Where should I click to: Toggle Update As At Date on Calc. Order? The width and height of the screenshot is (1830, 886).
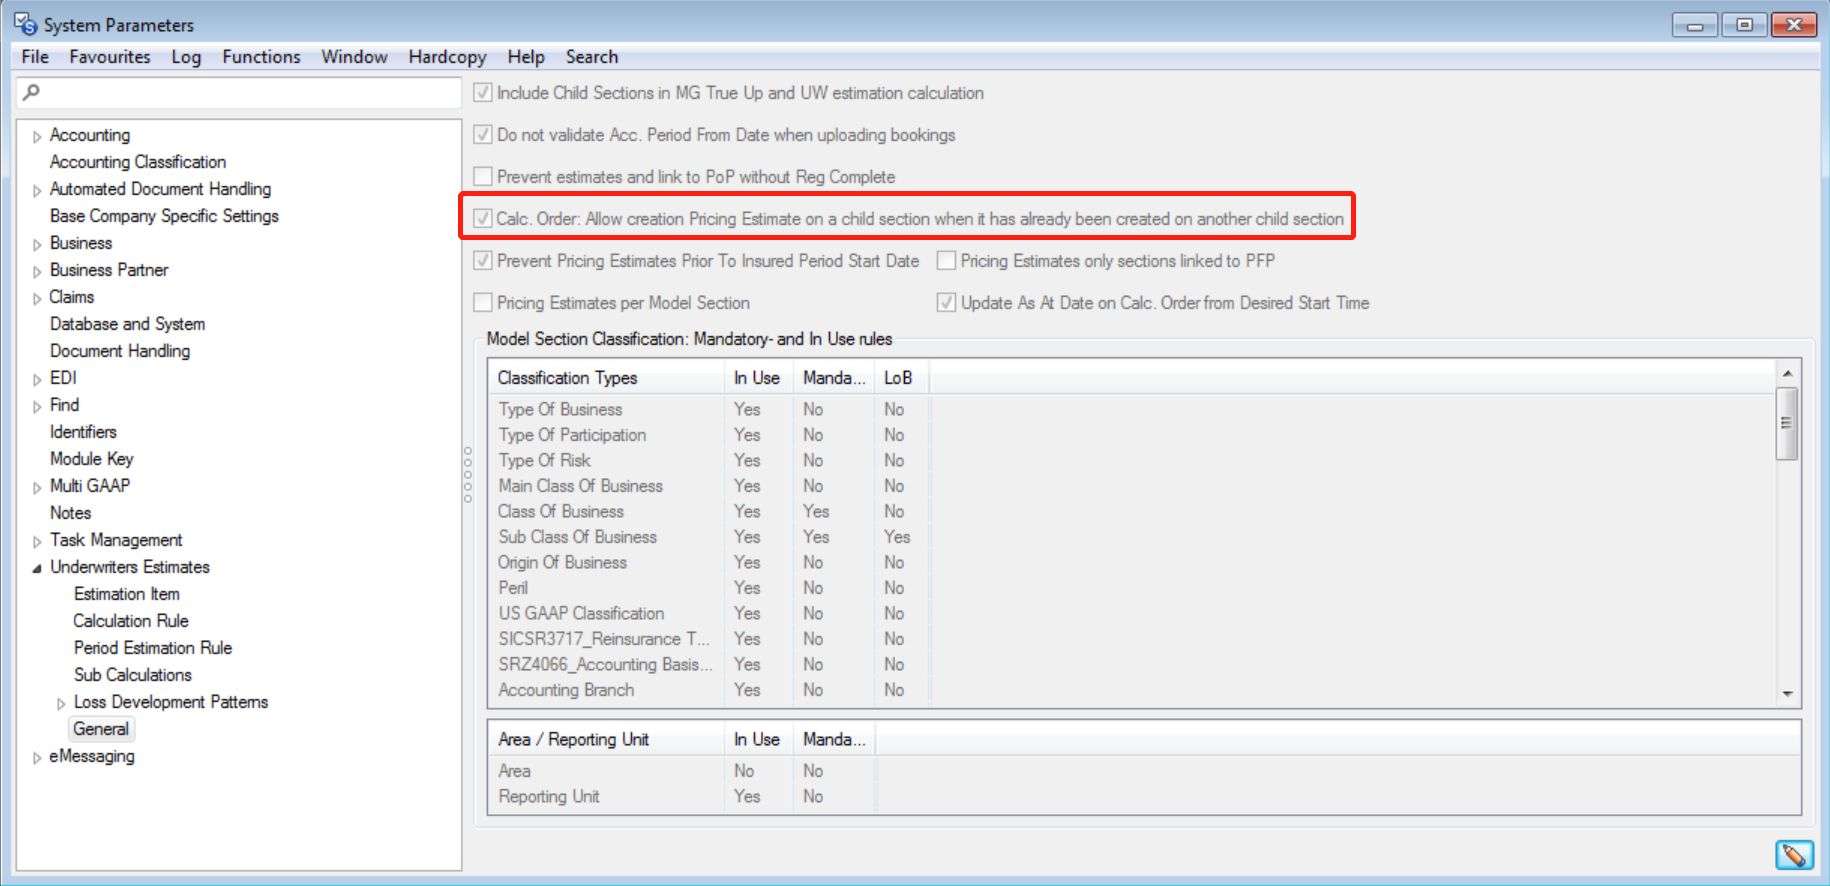coord(946,303)
